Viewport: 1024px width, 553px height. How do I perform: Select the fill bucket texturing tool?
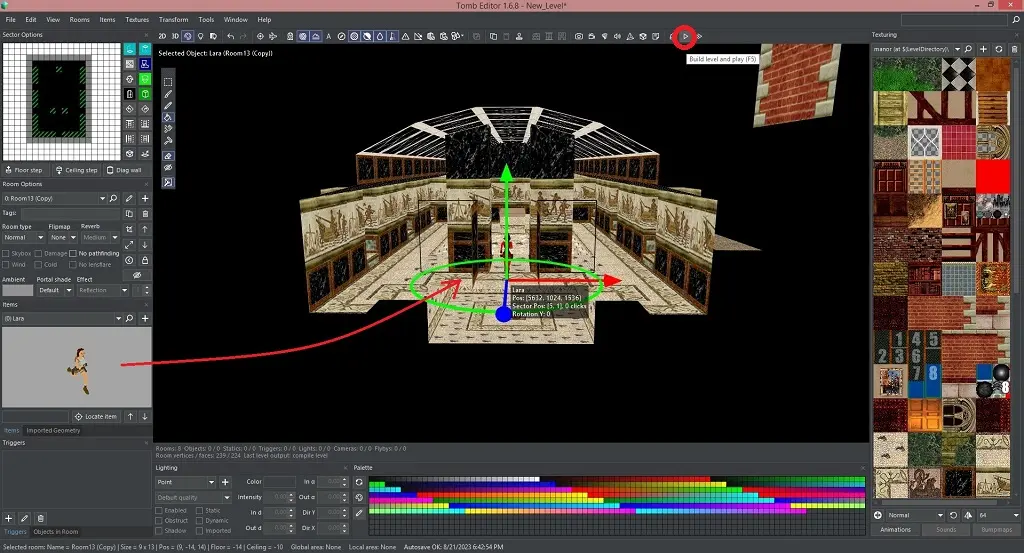tap(168, 117)
